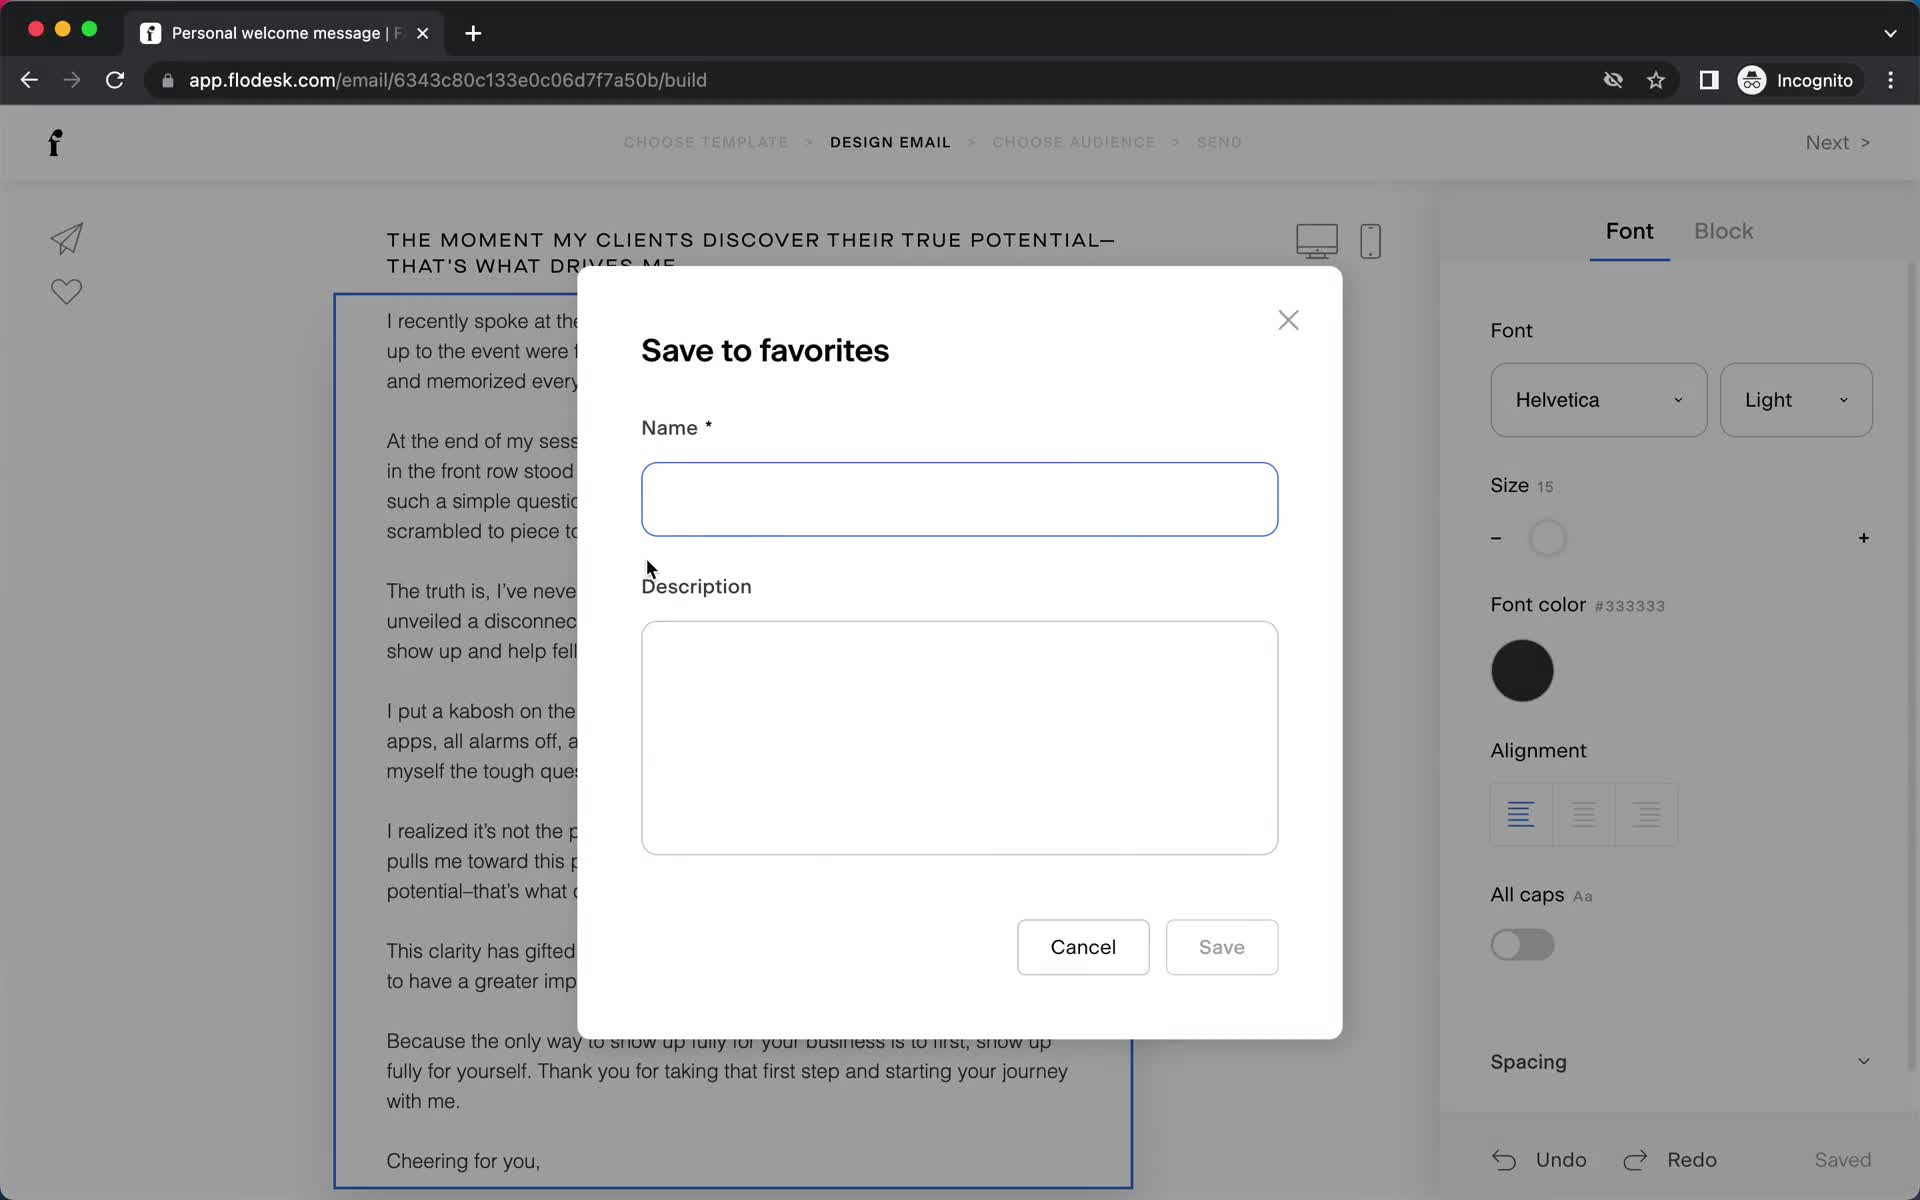Screen dimensions: 1920x1200
Task: Click the Name input field
Action: click(x=958, y=499)
